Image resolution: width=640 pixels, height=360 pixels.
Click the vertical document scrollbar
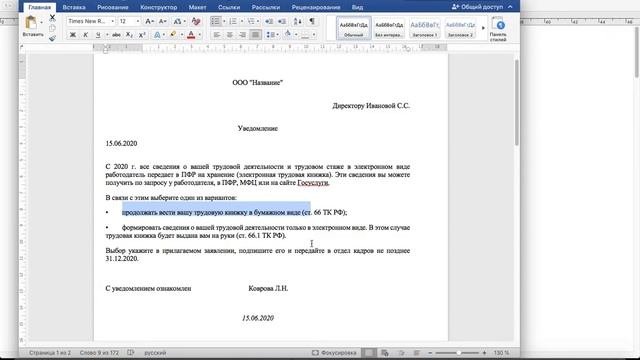[x=516, y=102]
